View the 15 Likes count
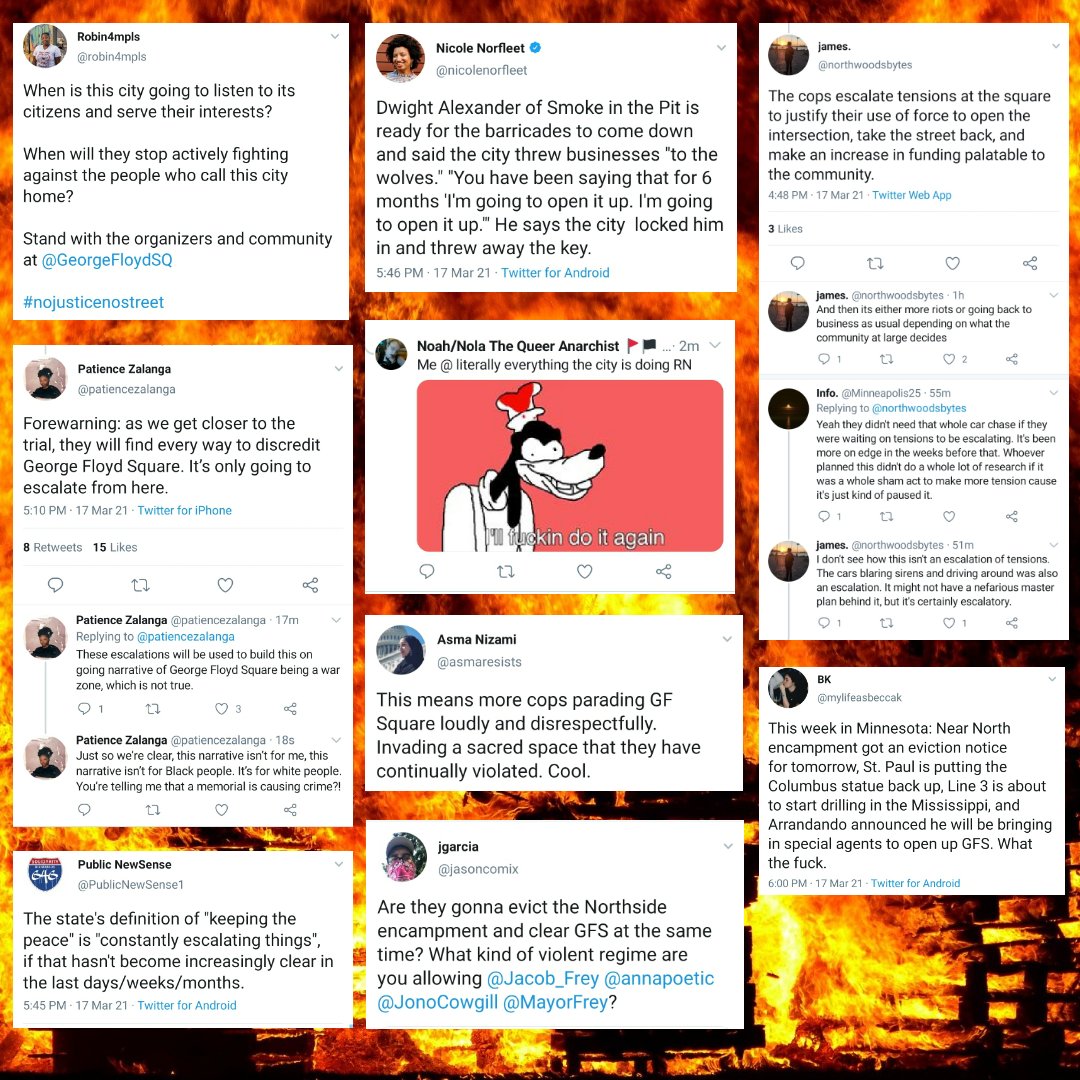Viewport: 1080px width, 1080px height. tap(115, 547)
